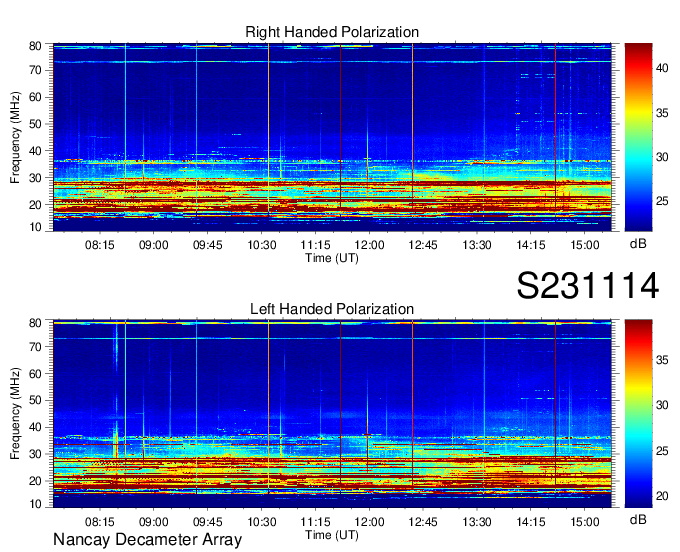Click the 20 MHz tick on Left Handed plot
The image size is (680, 552).
click(x=35, y=481)
